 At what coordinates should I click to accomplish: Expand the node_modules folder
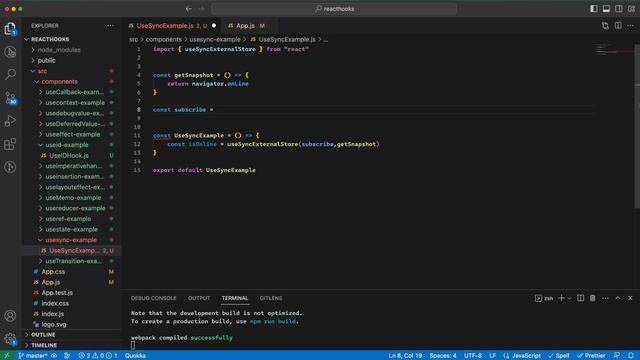71,50
